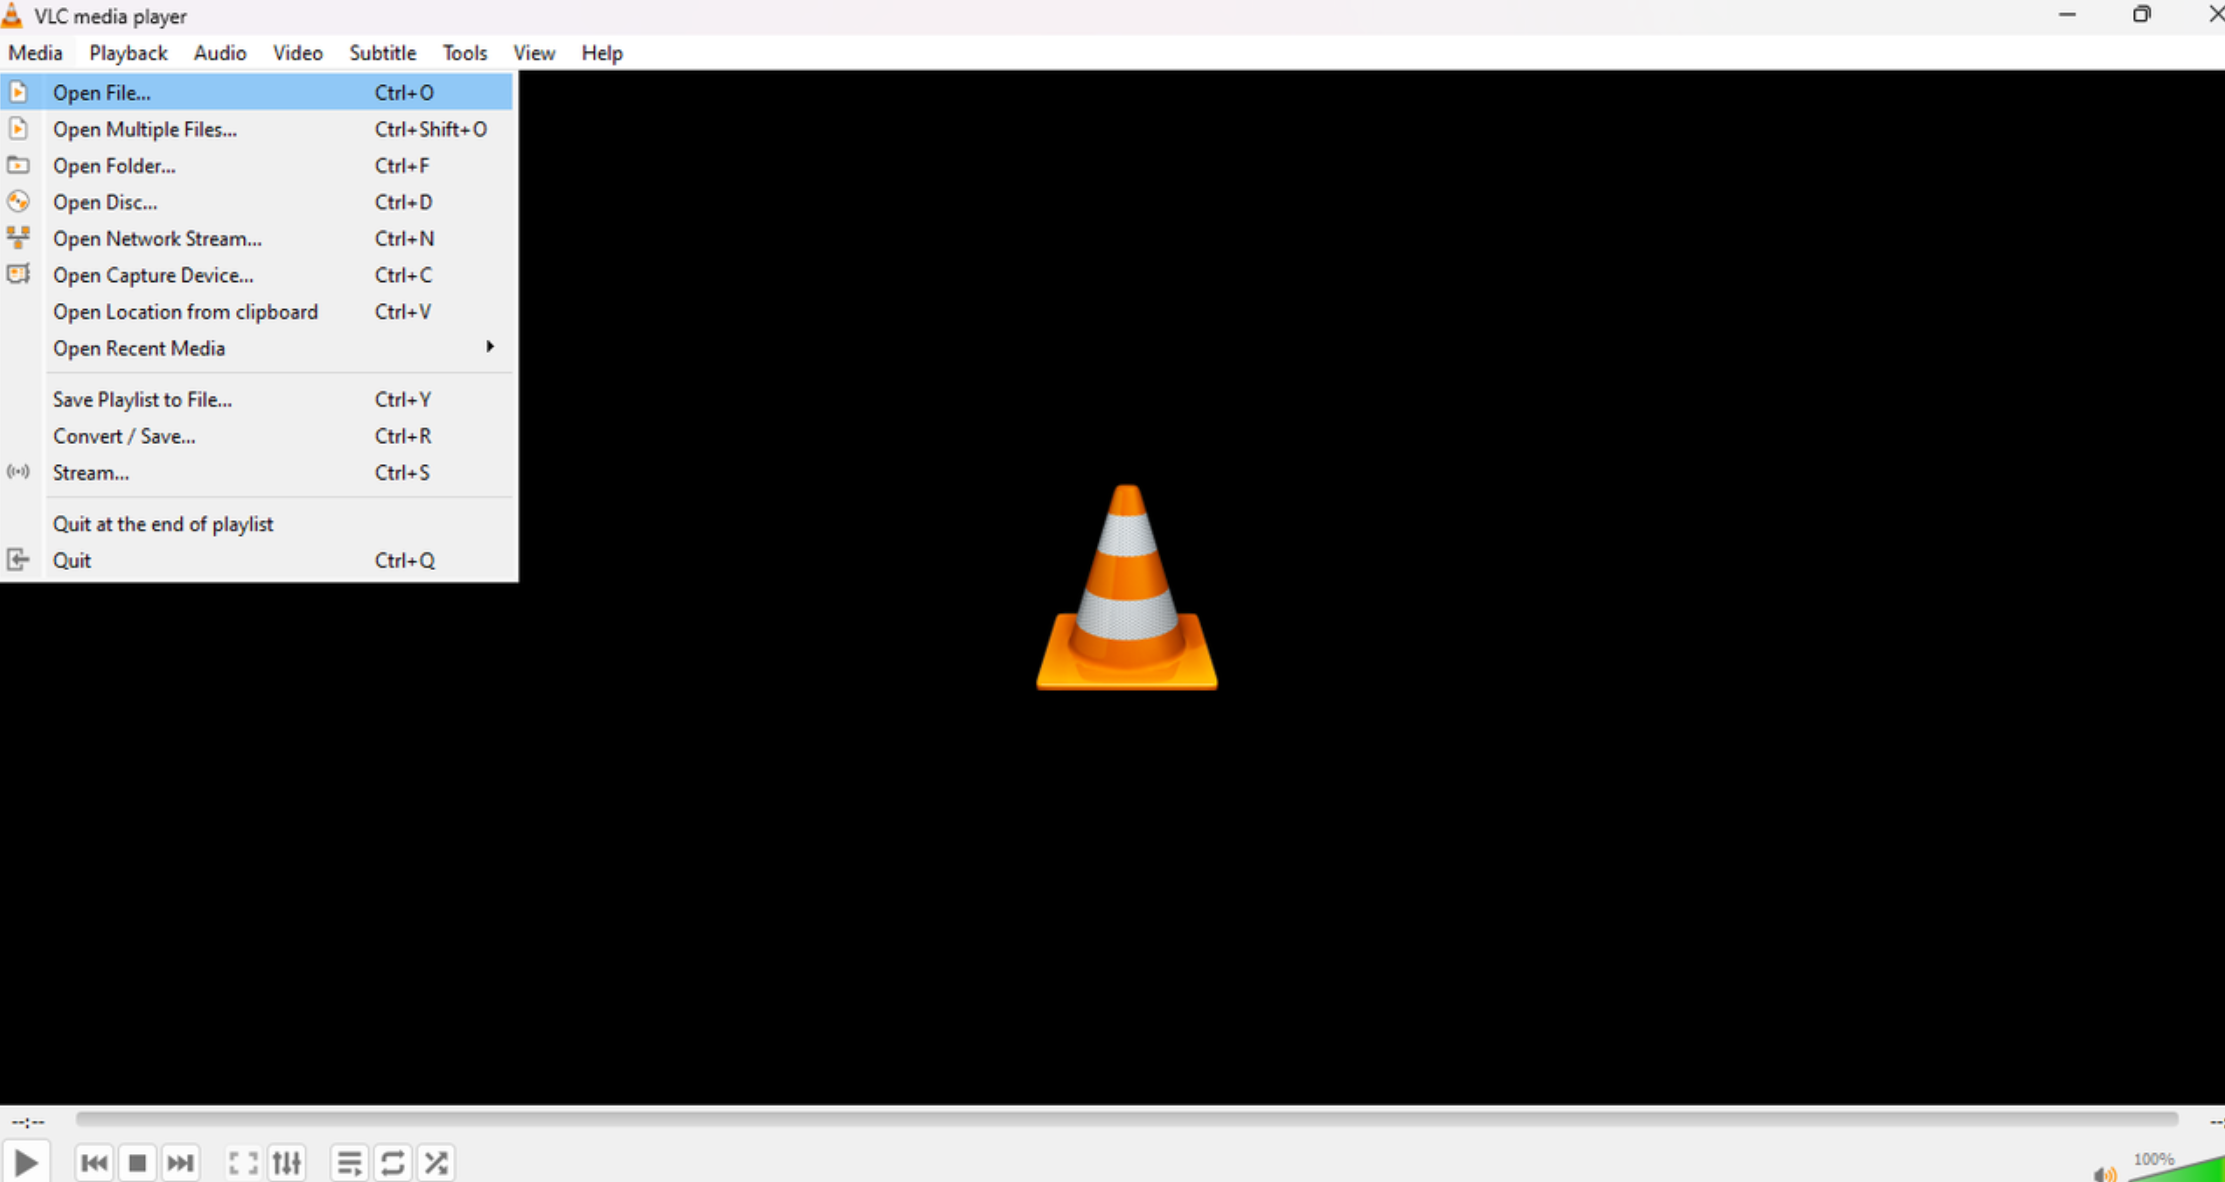Open the Audio menu
Screen dimensions: 2225x1182
coord(219,52)
